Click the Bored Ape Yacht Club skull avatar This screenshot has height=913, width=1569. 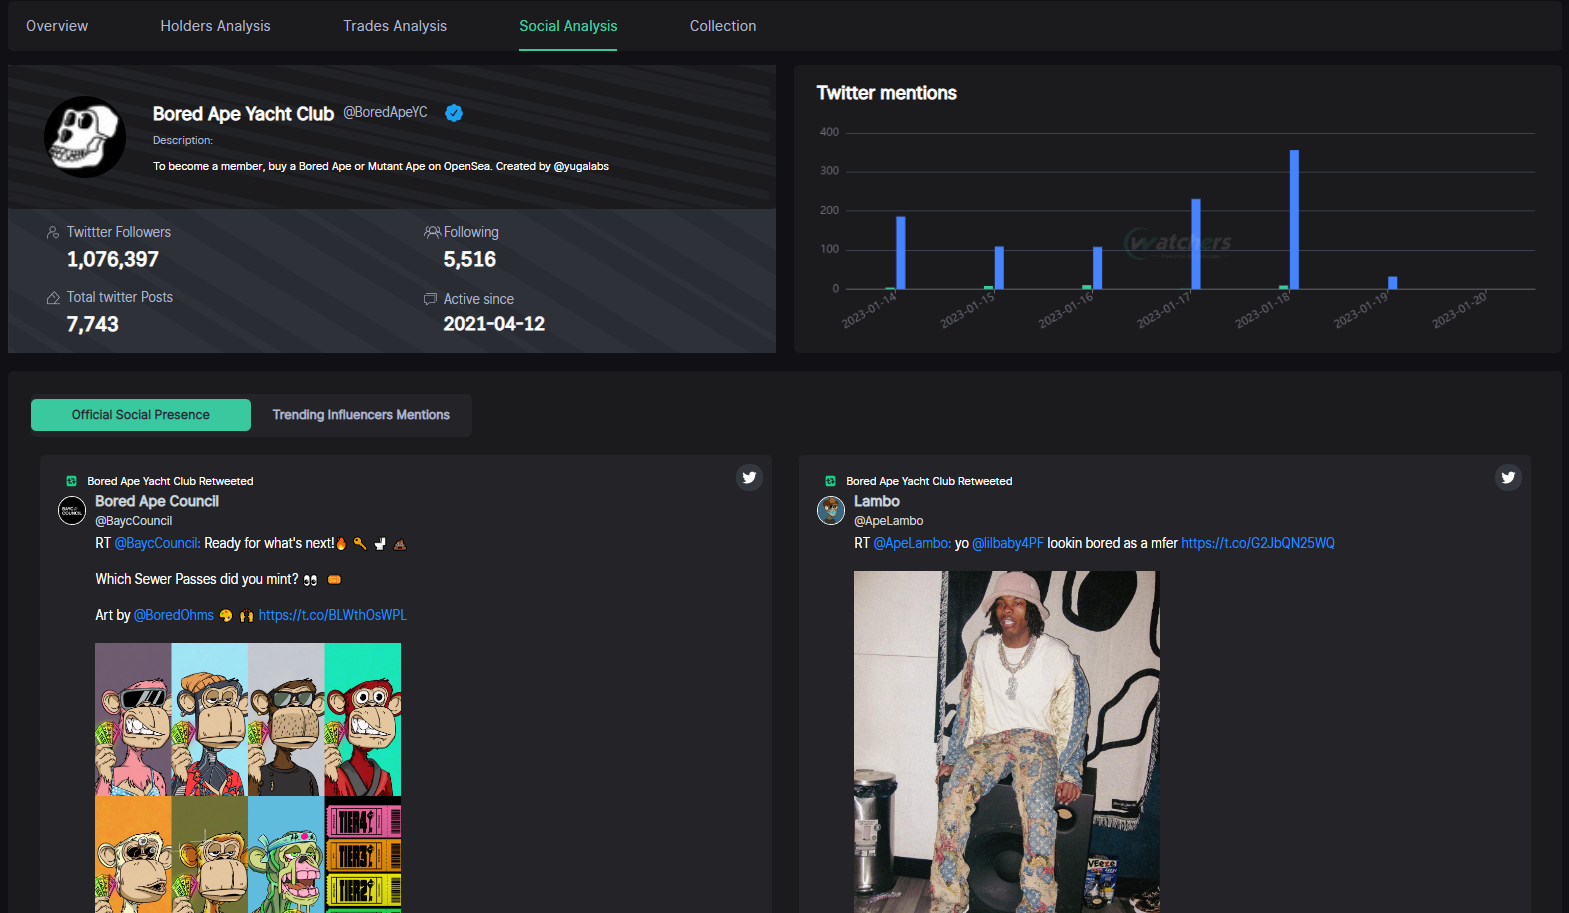[85, 137]
